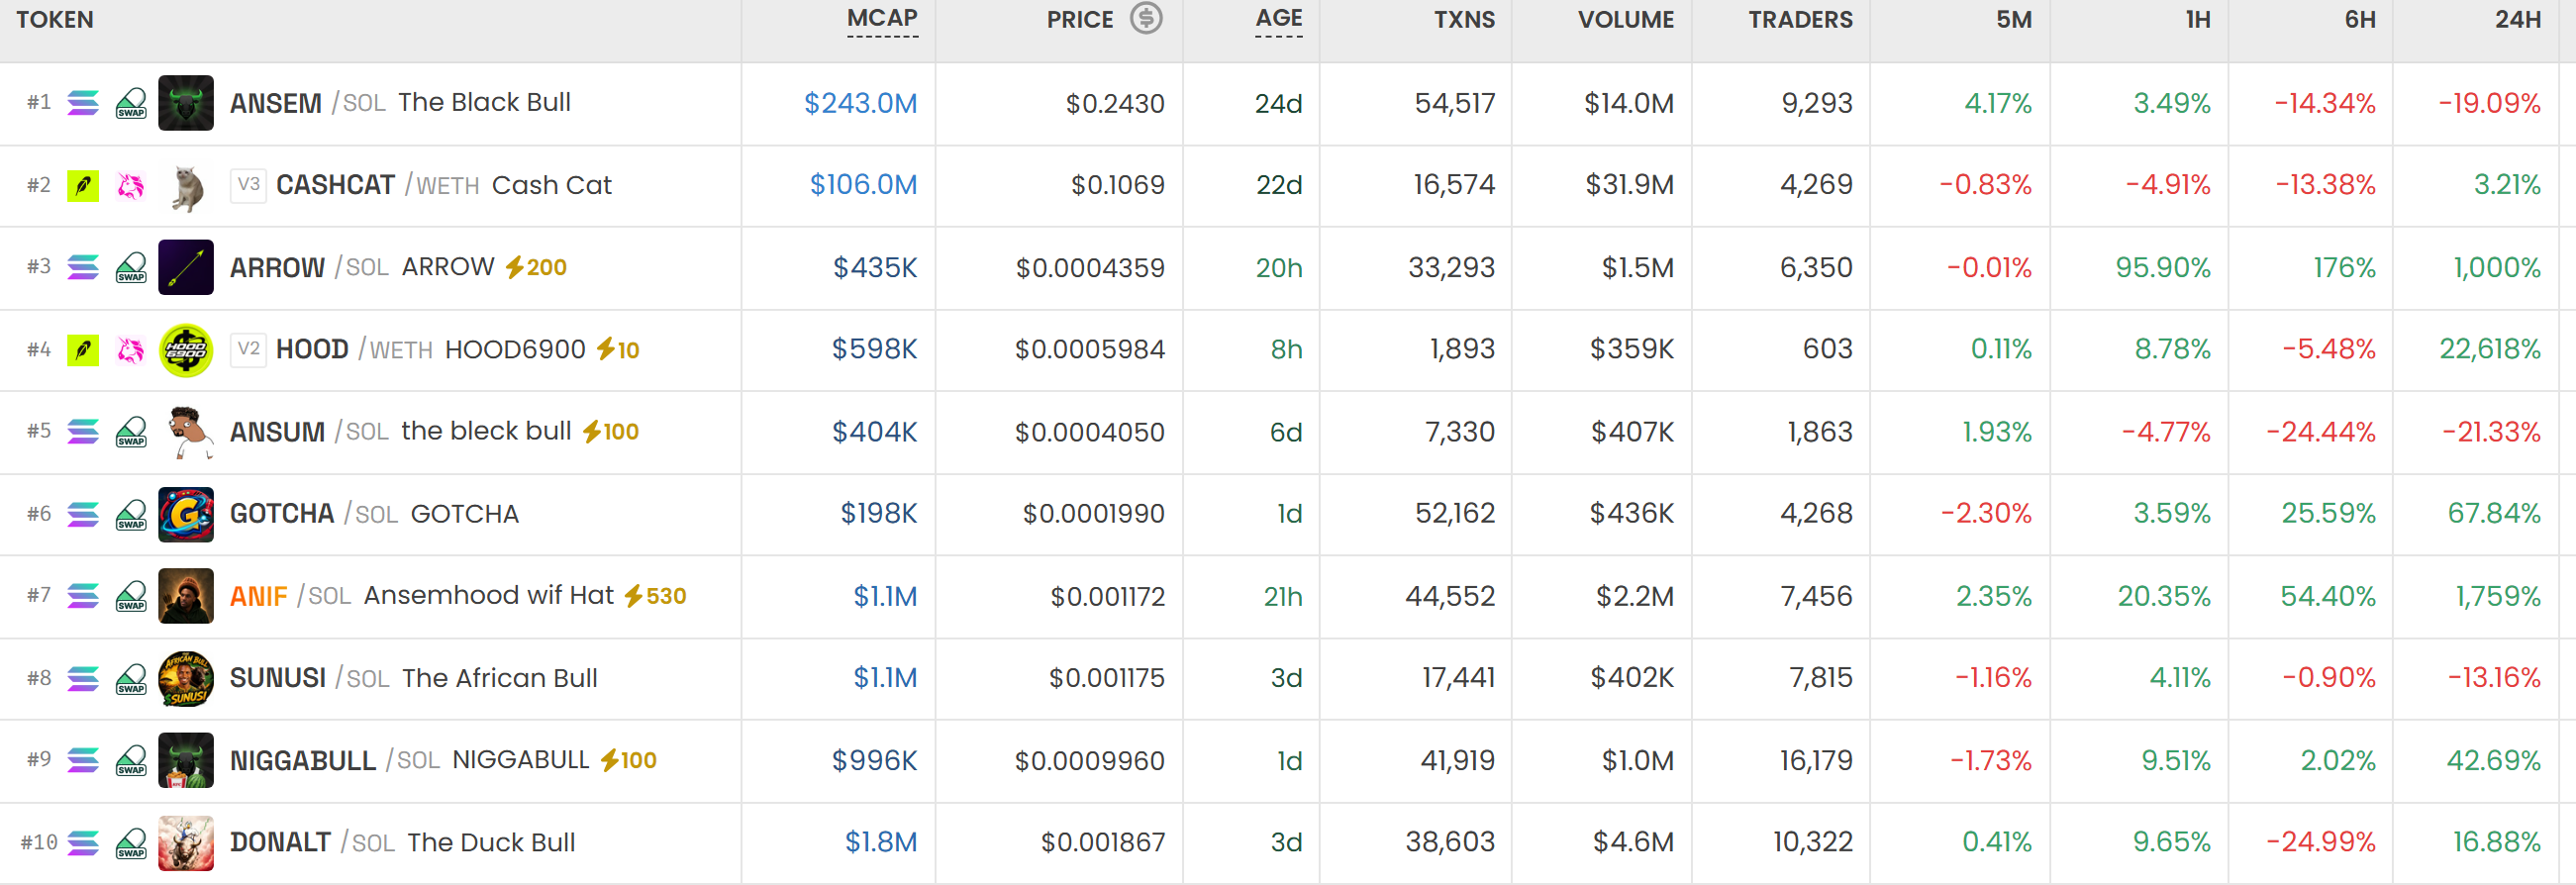Click the V3 pool version badge on CASHCAT
2576x885 pixels.
[248, 185]
